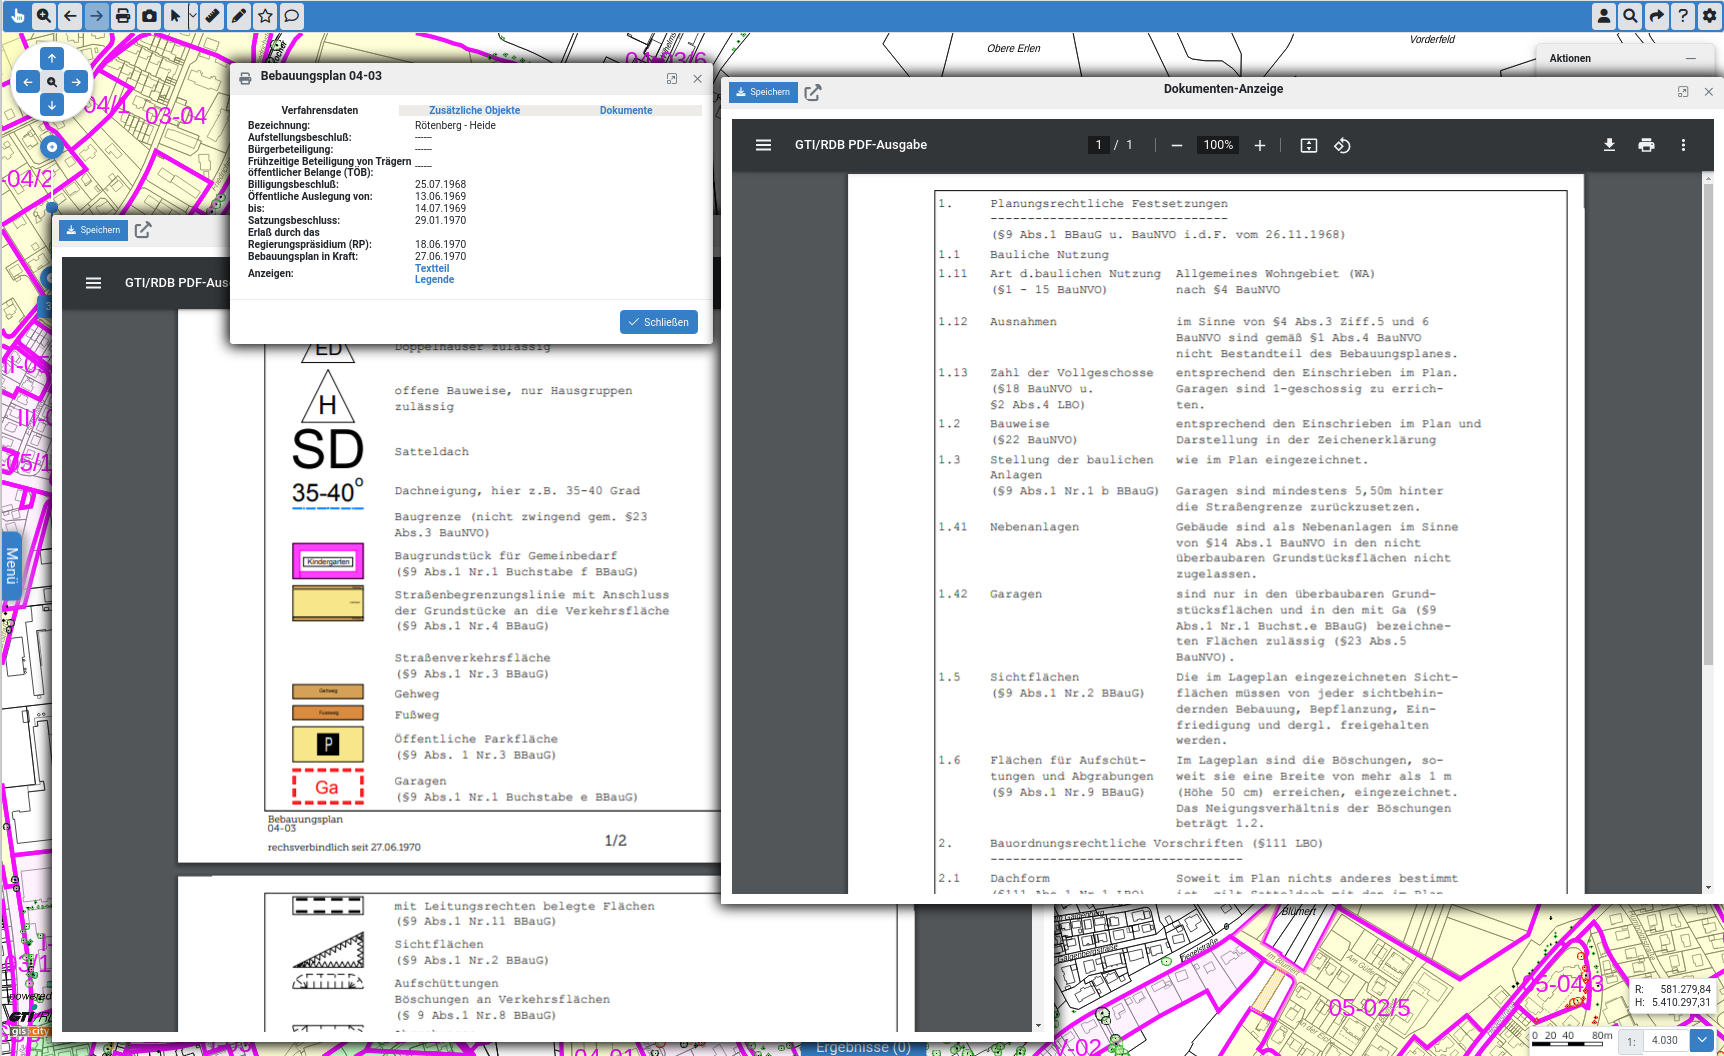Activate the pencil drawing tool
This screenshot has width=1724, height=1056.
(x=238, y=16)
